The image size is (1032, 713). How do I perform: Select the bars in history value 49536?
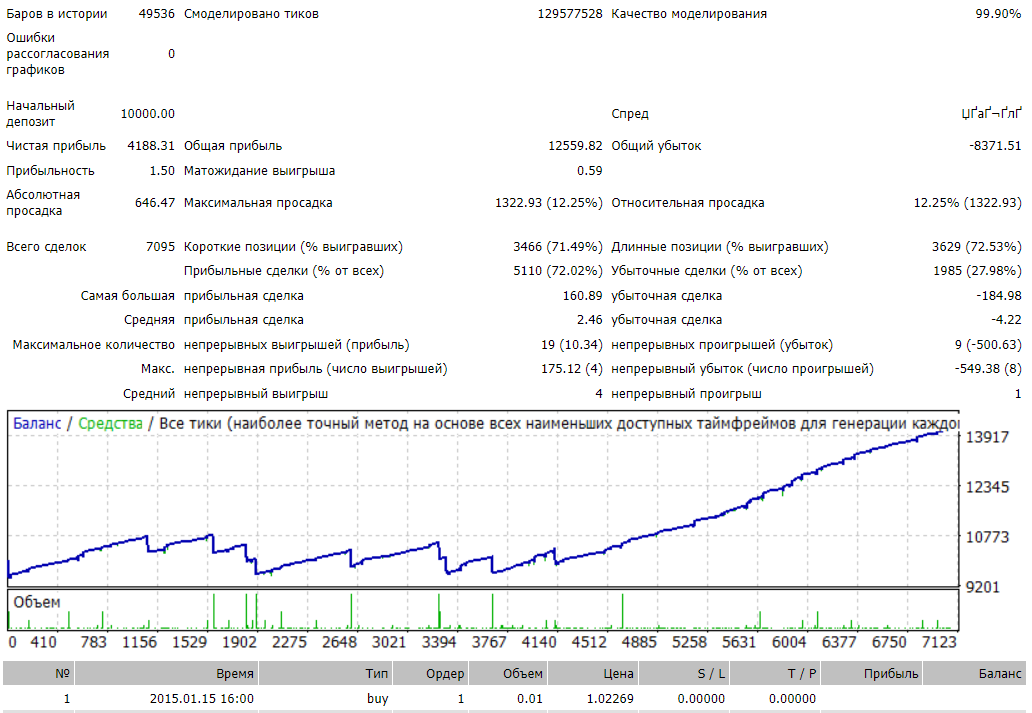coord(157,14)
